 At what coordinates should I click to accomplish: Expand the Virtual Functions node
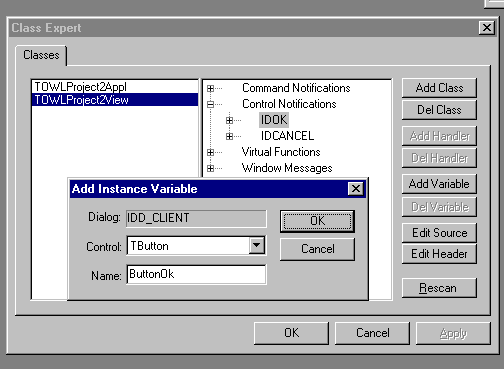pyautogui.click(x=210, y=152)
